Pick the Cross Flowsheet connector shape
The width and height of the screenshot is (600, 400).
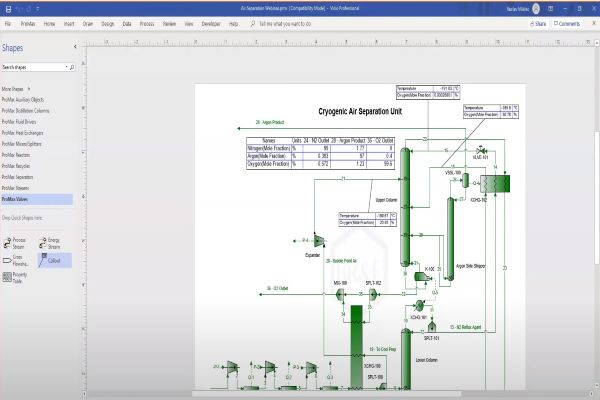16,259
